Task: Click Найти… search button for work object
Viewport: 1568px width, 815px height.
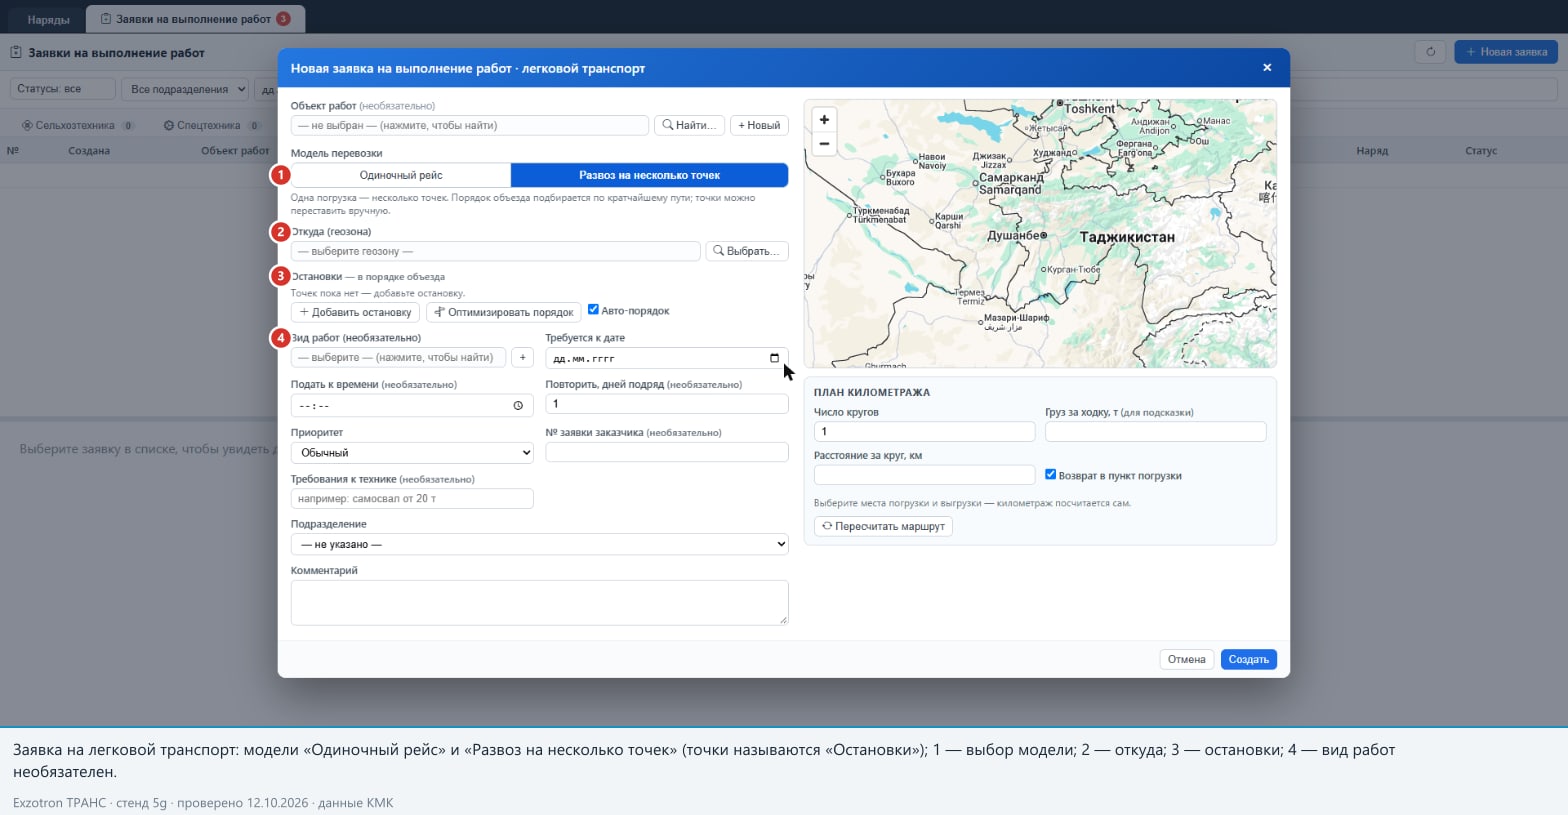Action: [x=689, y=125]
